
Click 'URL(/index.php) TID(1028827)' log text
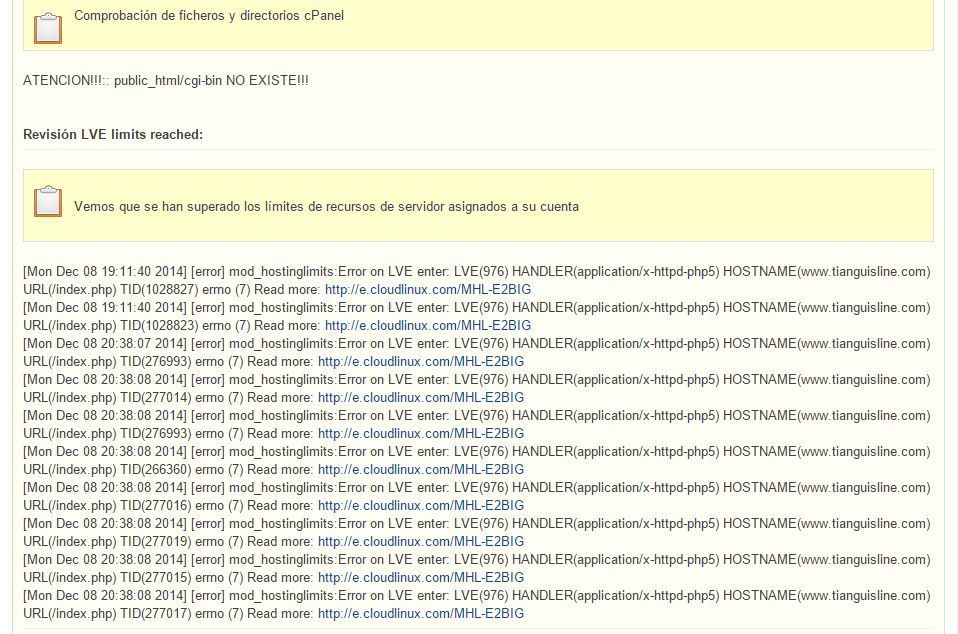(x=110, y=290)
